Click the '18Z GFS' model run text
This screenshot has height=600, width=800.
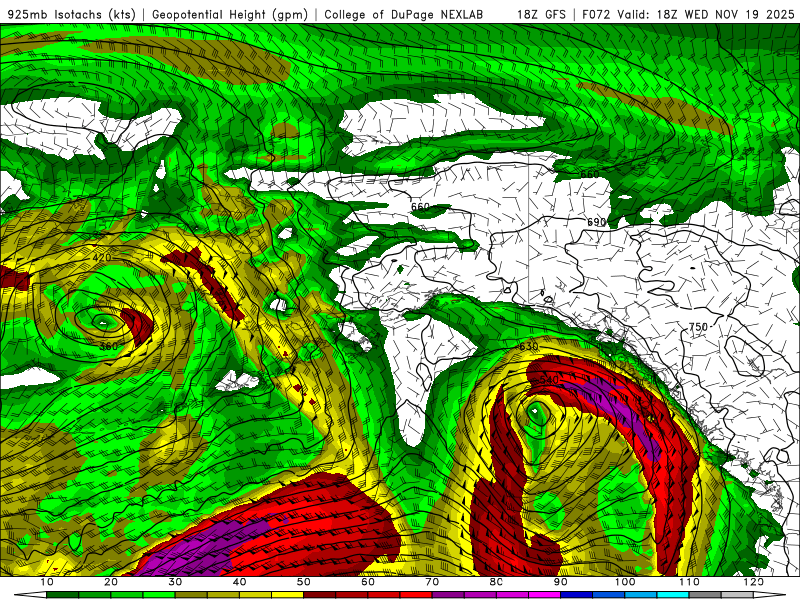(541, 14)
